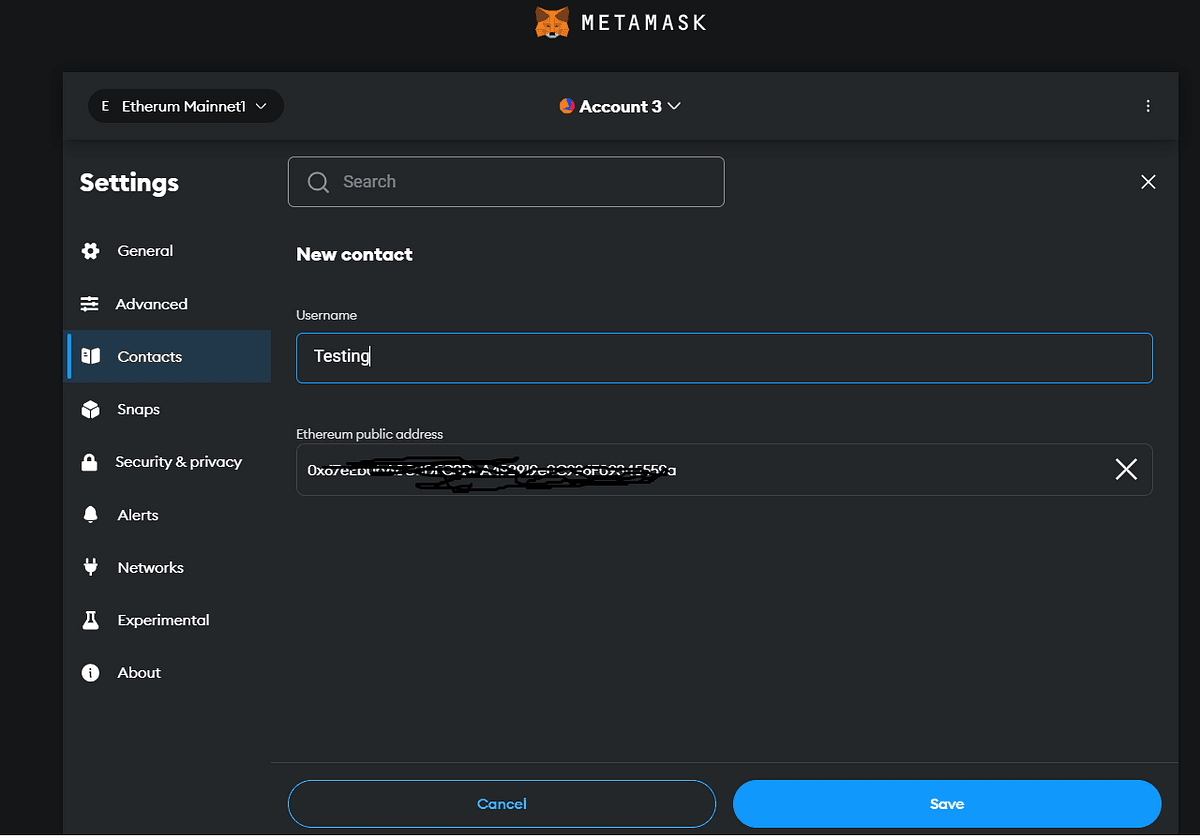Click into the Username field

click(x=724, y=357)
